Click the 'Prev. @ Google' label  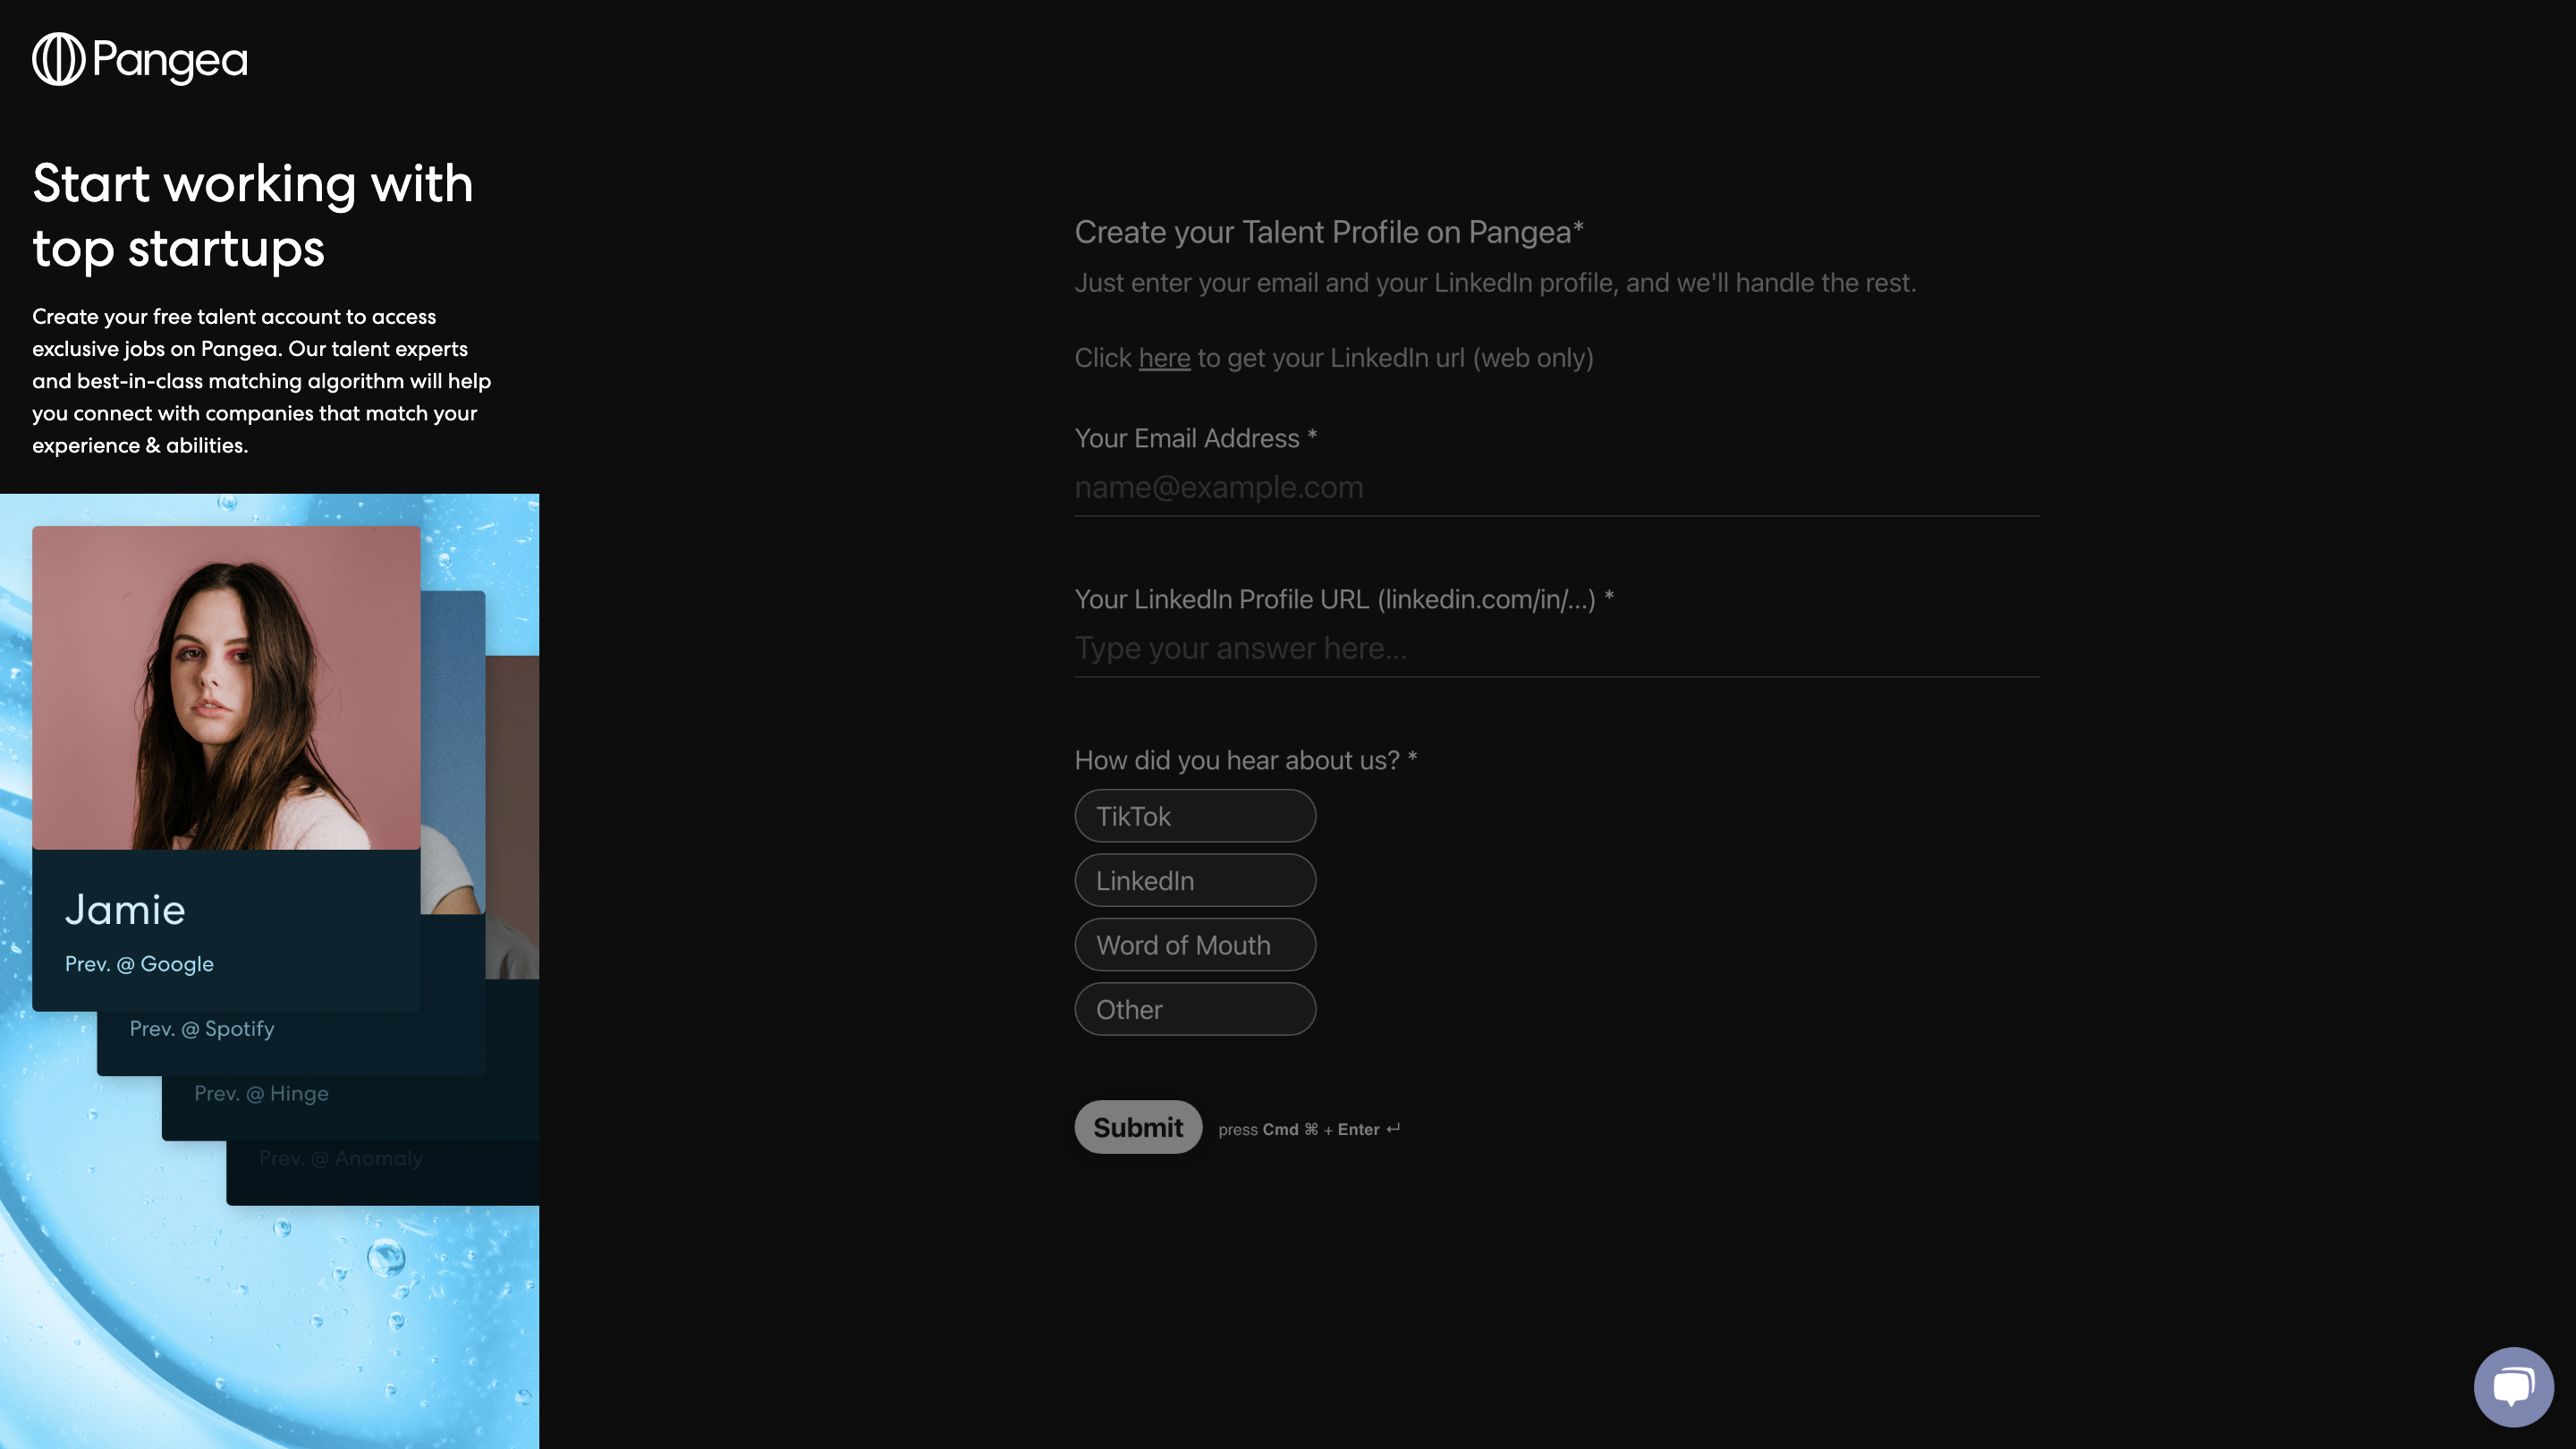pyautogui.click(x=139, y=964)
